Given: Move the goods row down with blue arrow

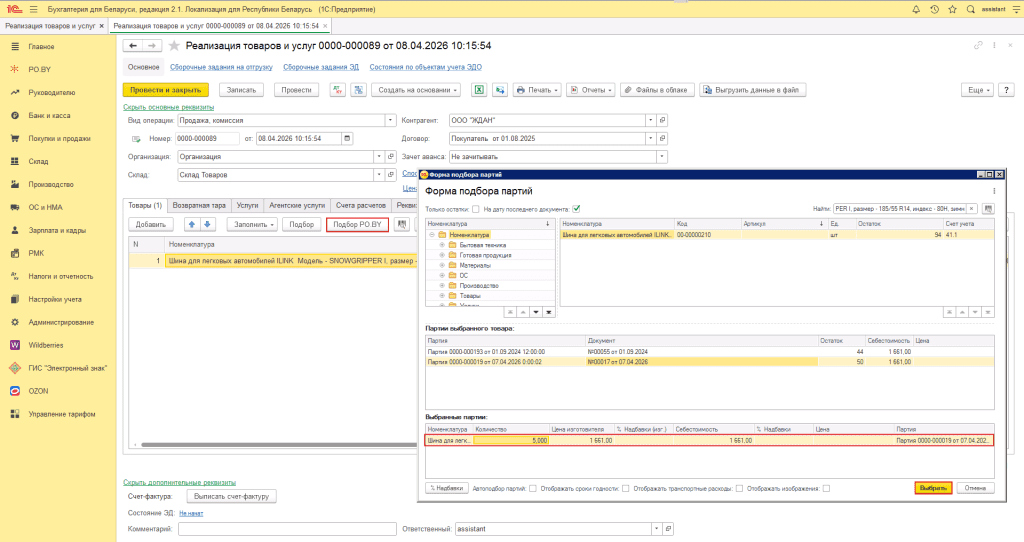Looking at the screenshot, I should [x=207, y=225].
